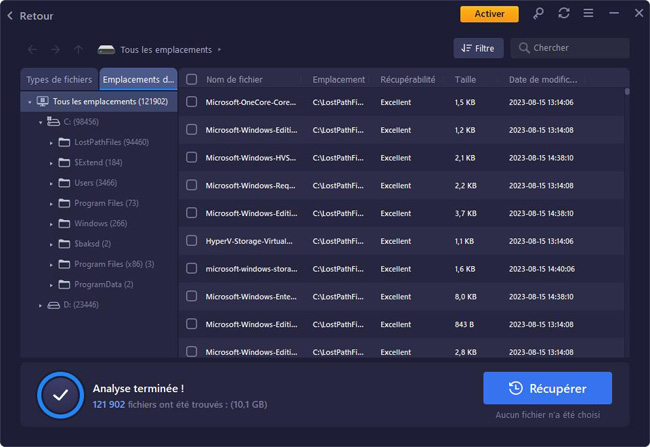Click the navigate forward arrow icon
This screenshot has width=650, height=447.
pyautogui.click(x=55, y=50)
